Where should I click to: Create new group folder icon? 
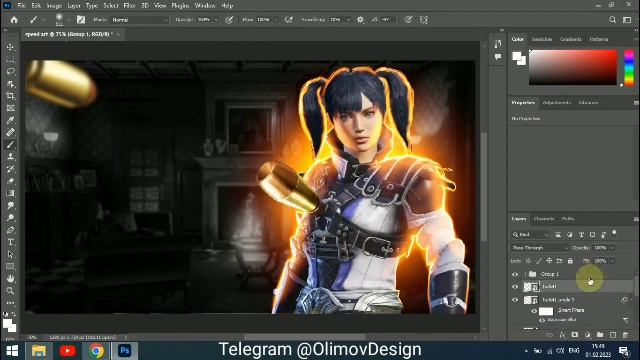[x=600, y=335]
